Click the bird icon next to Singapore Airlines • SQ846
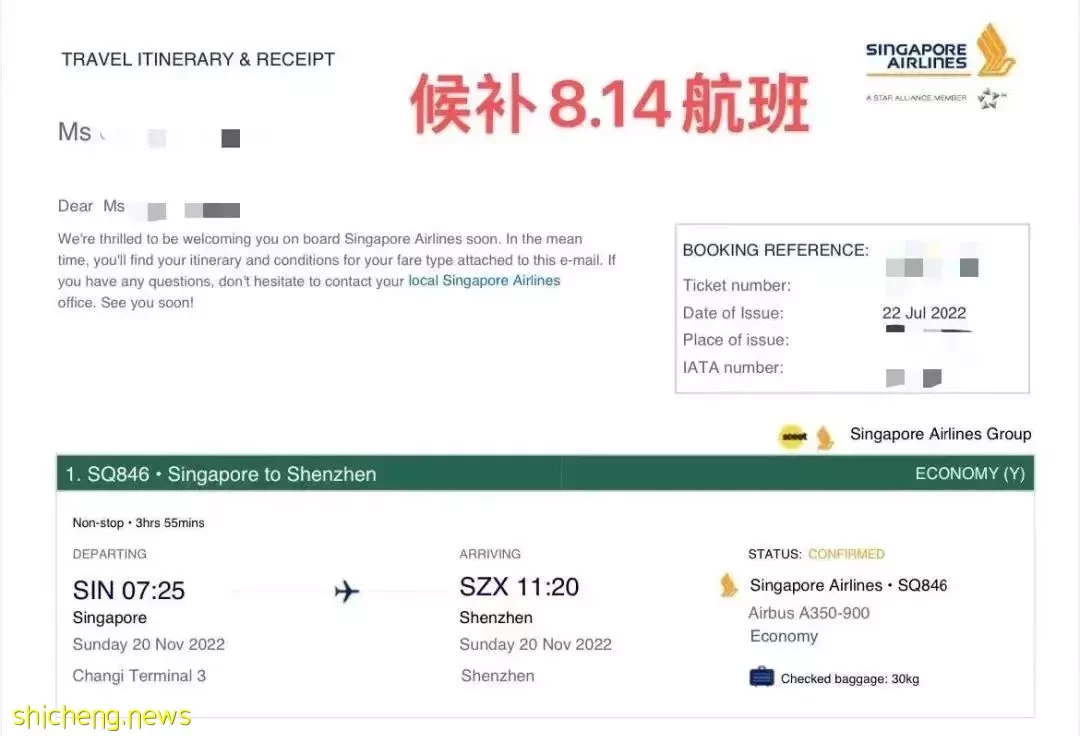Screen dimensions: 1080x736 (x=729, y=586)
